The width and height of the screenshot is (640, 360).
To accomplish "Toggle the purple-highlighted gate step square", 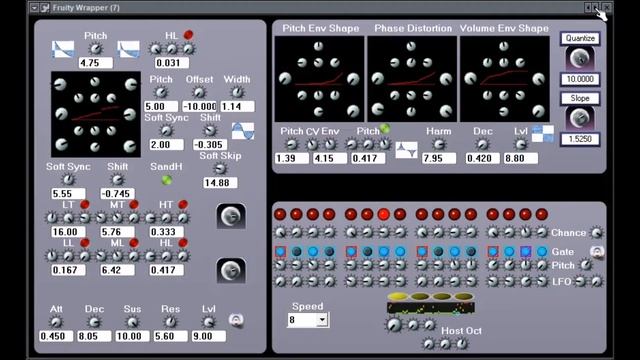I will click(x=526, y=251).
